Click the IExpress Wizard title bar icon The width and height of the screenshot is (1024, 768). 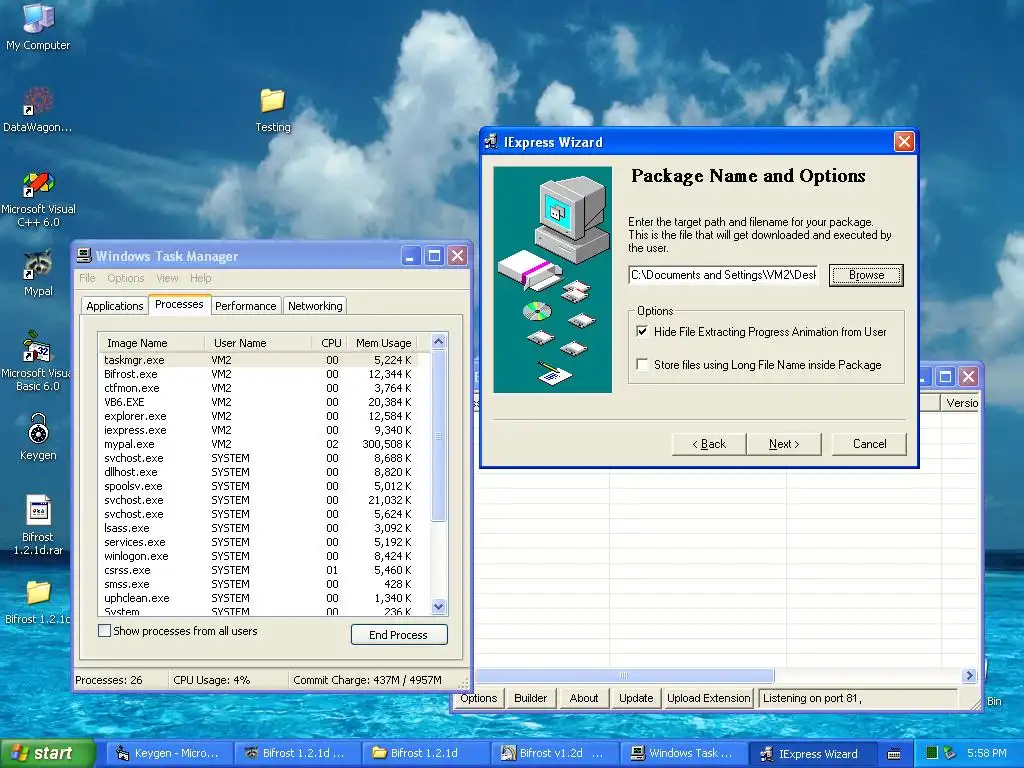pyautogui.click(x=492, y=142)
